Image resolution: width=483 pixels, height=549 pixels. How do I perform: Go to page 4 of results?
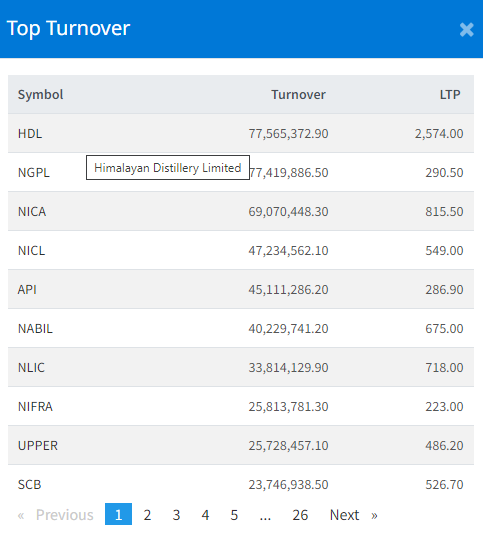(x=205, y=515)
